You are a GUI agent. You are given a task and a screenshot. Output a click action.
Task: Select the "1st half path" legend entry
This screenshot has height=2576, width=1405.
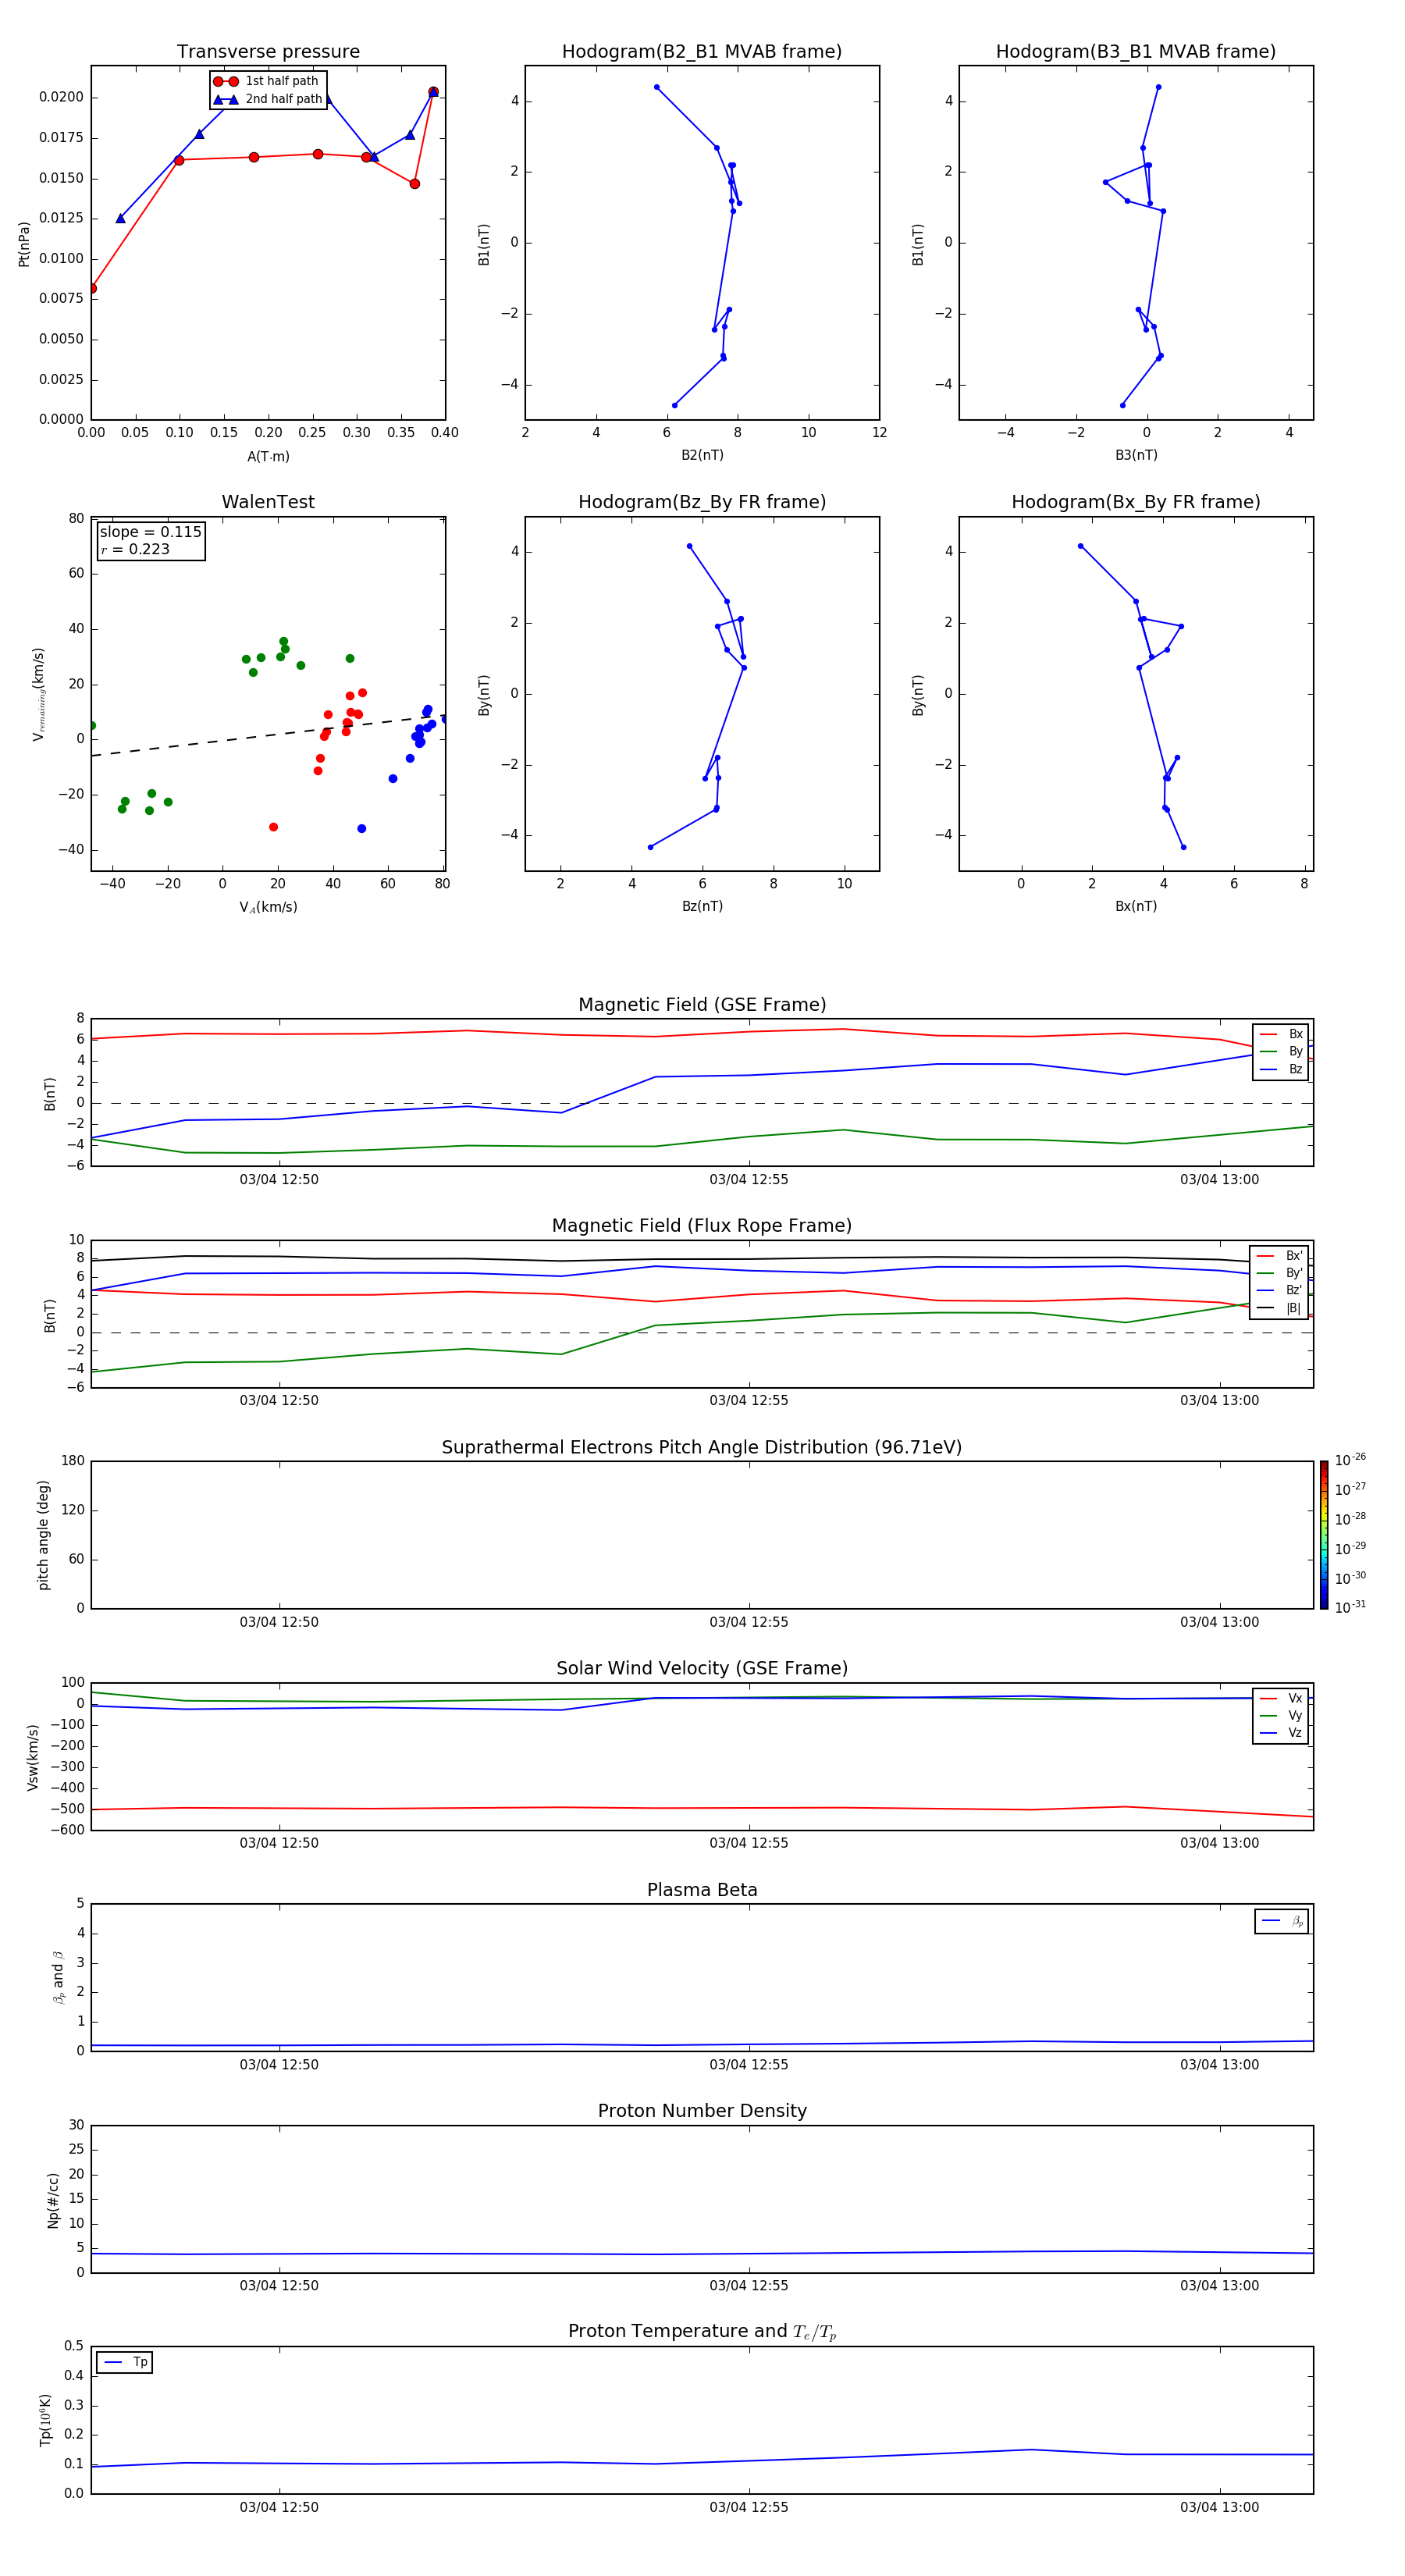(267, 81)
